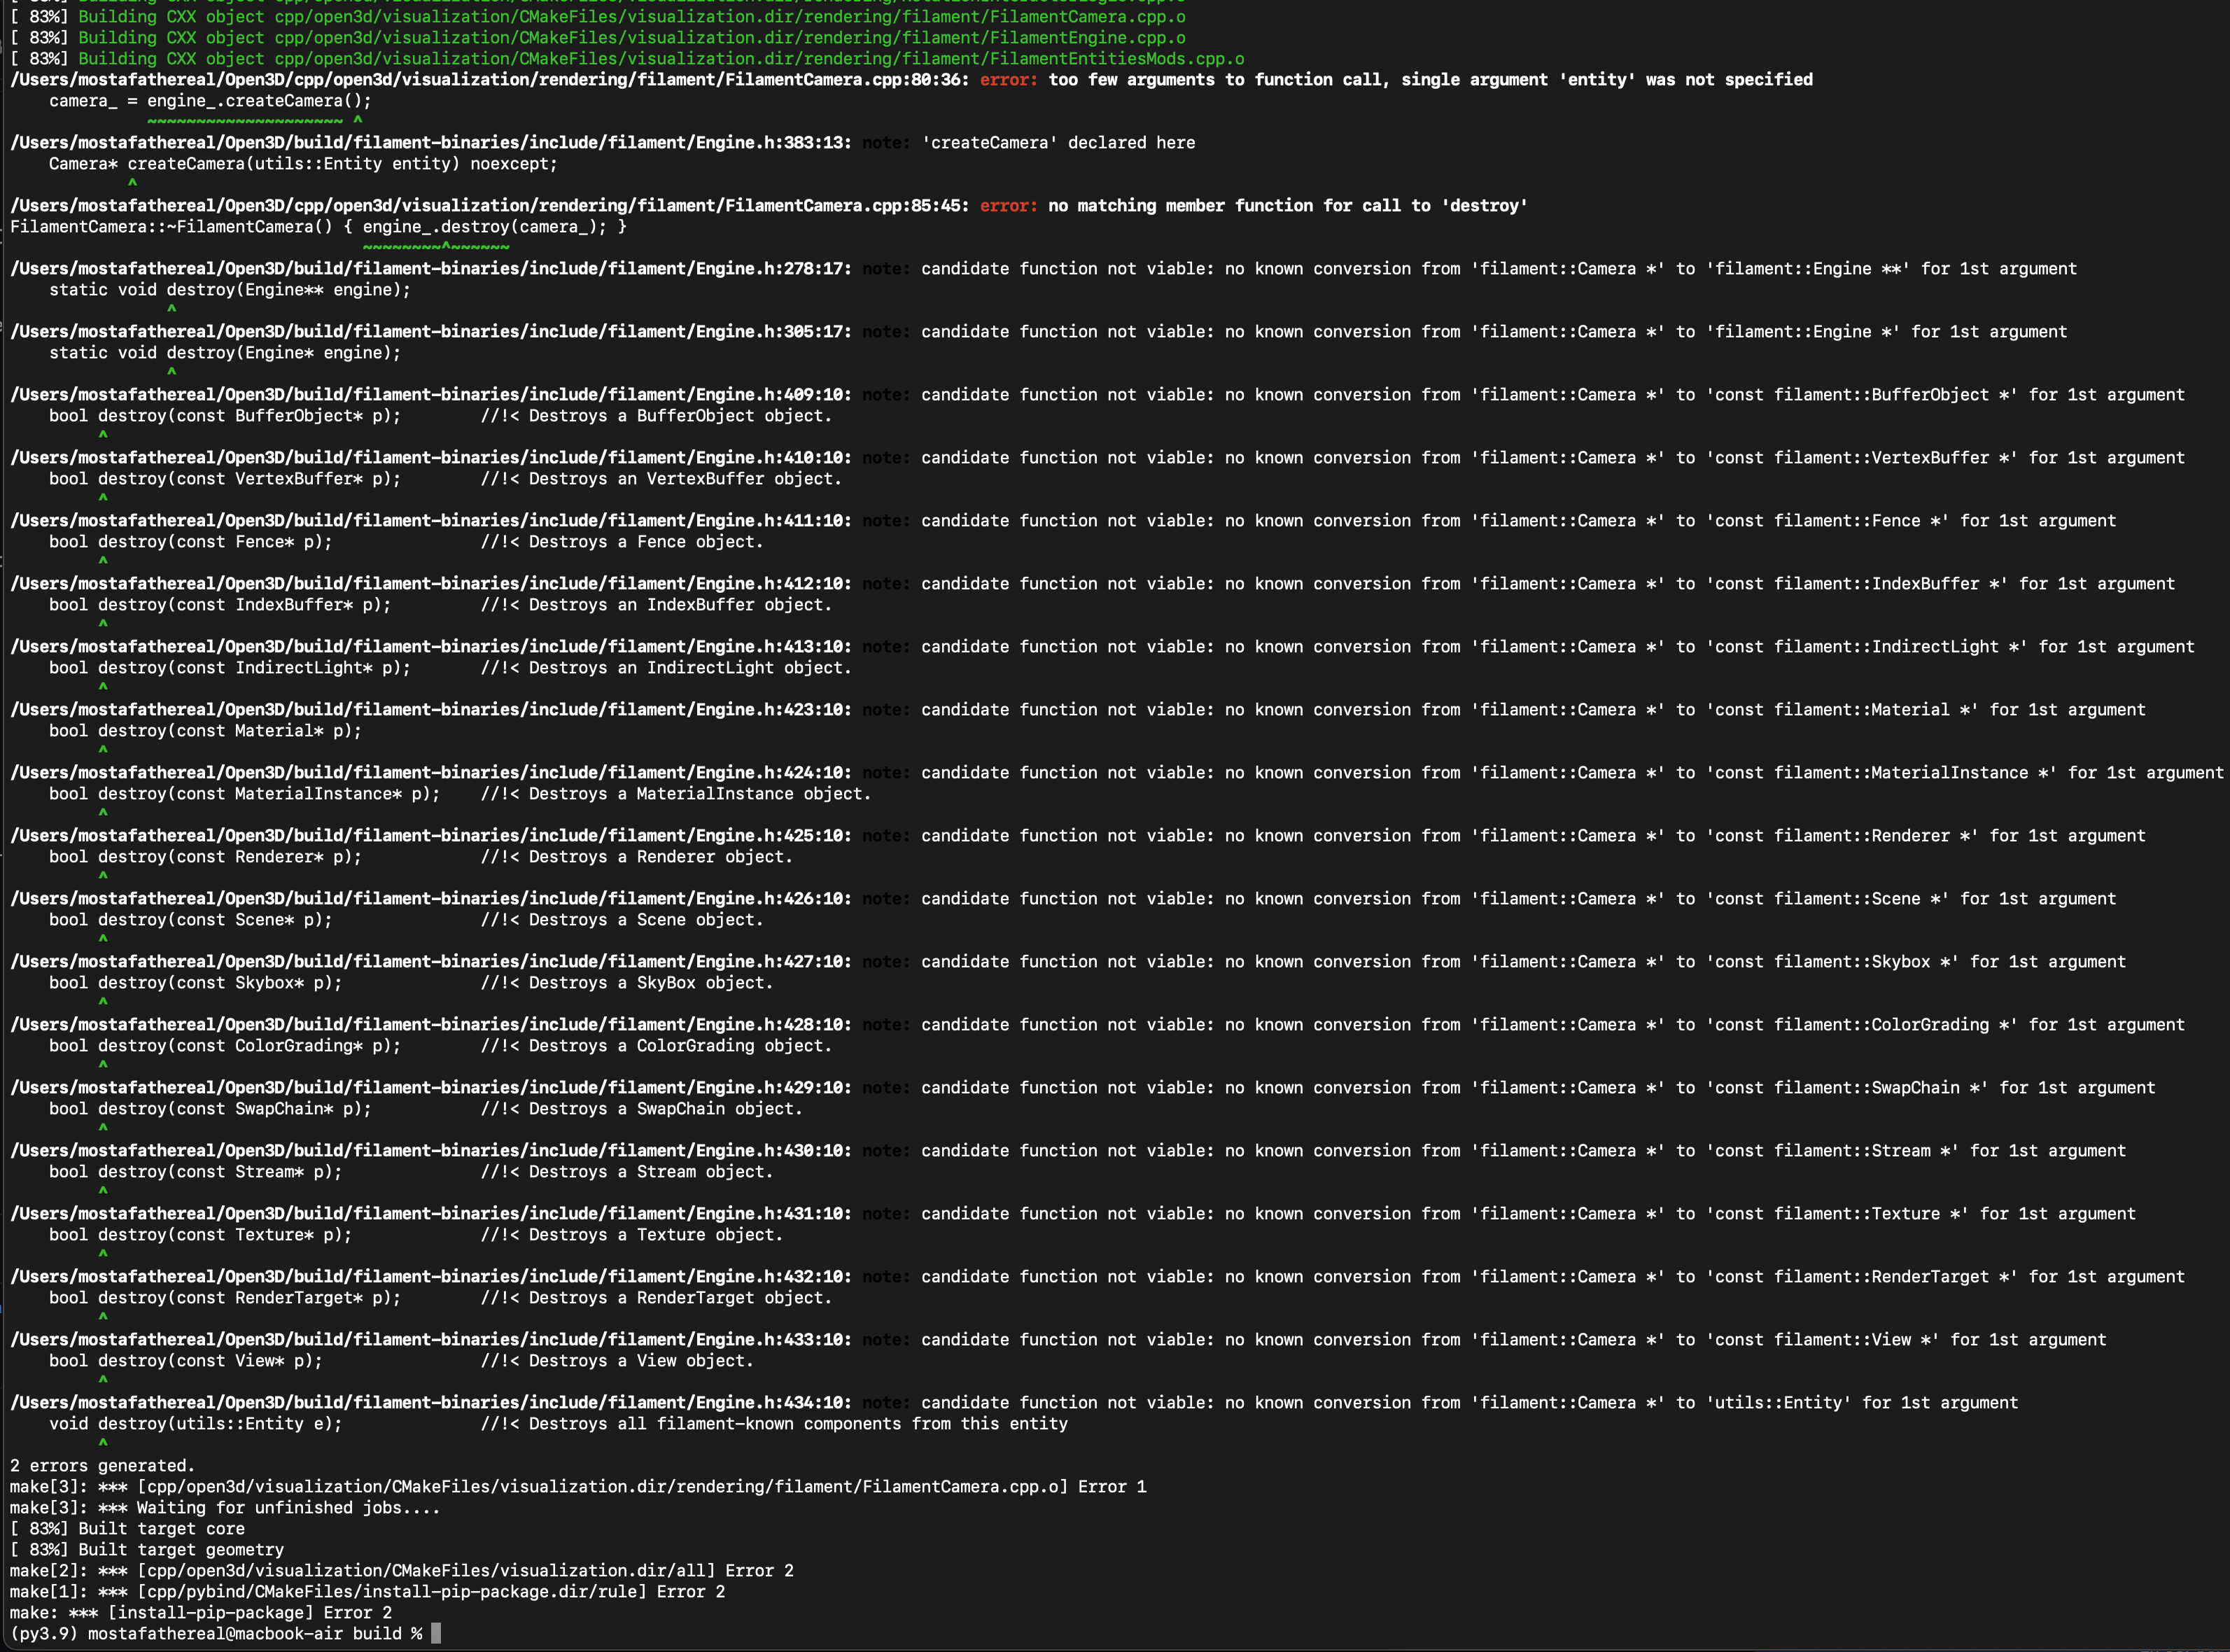Select the FilamentCamera.cpp:85:45 destroy error path
This screenshot has width=2230, height=1652.
[x=480, y=205]
